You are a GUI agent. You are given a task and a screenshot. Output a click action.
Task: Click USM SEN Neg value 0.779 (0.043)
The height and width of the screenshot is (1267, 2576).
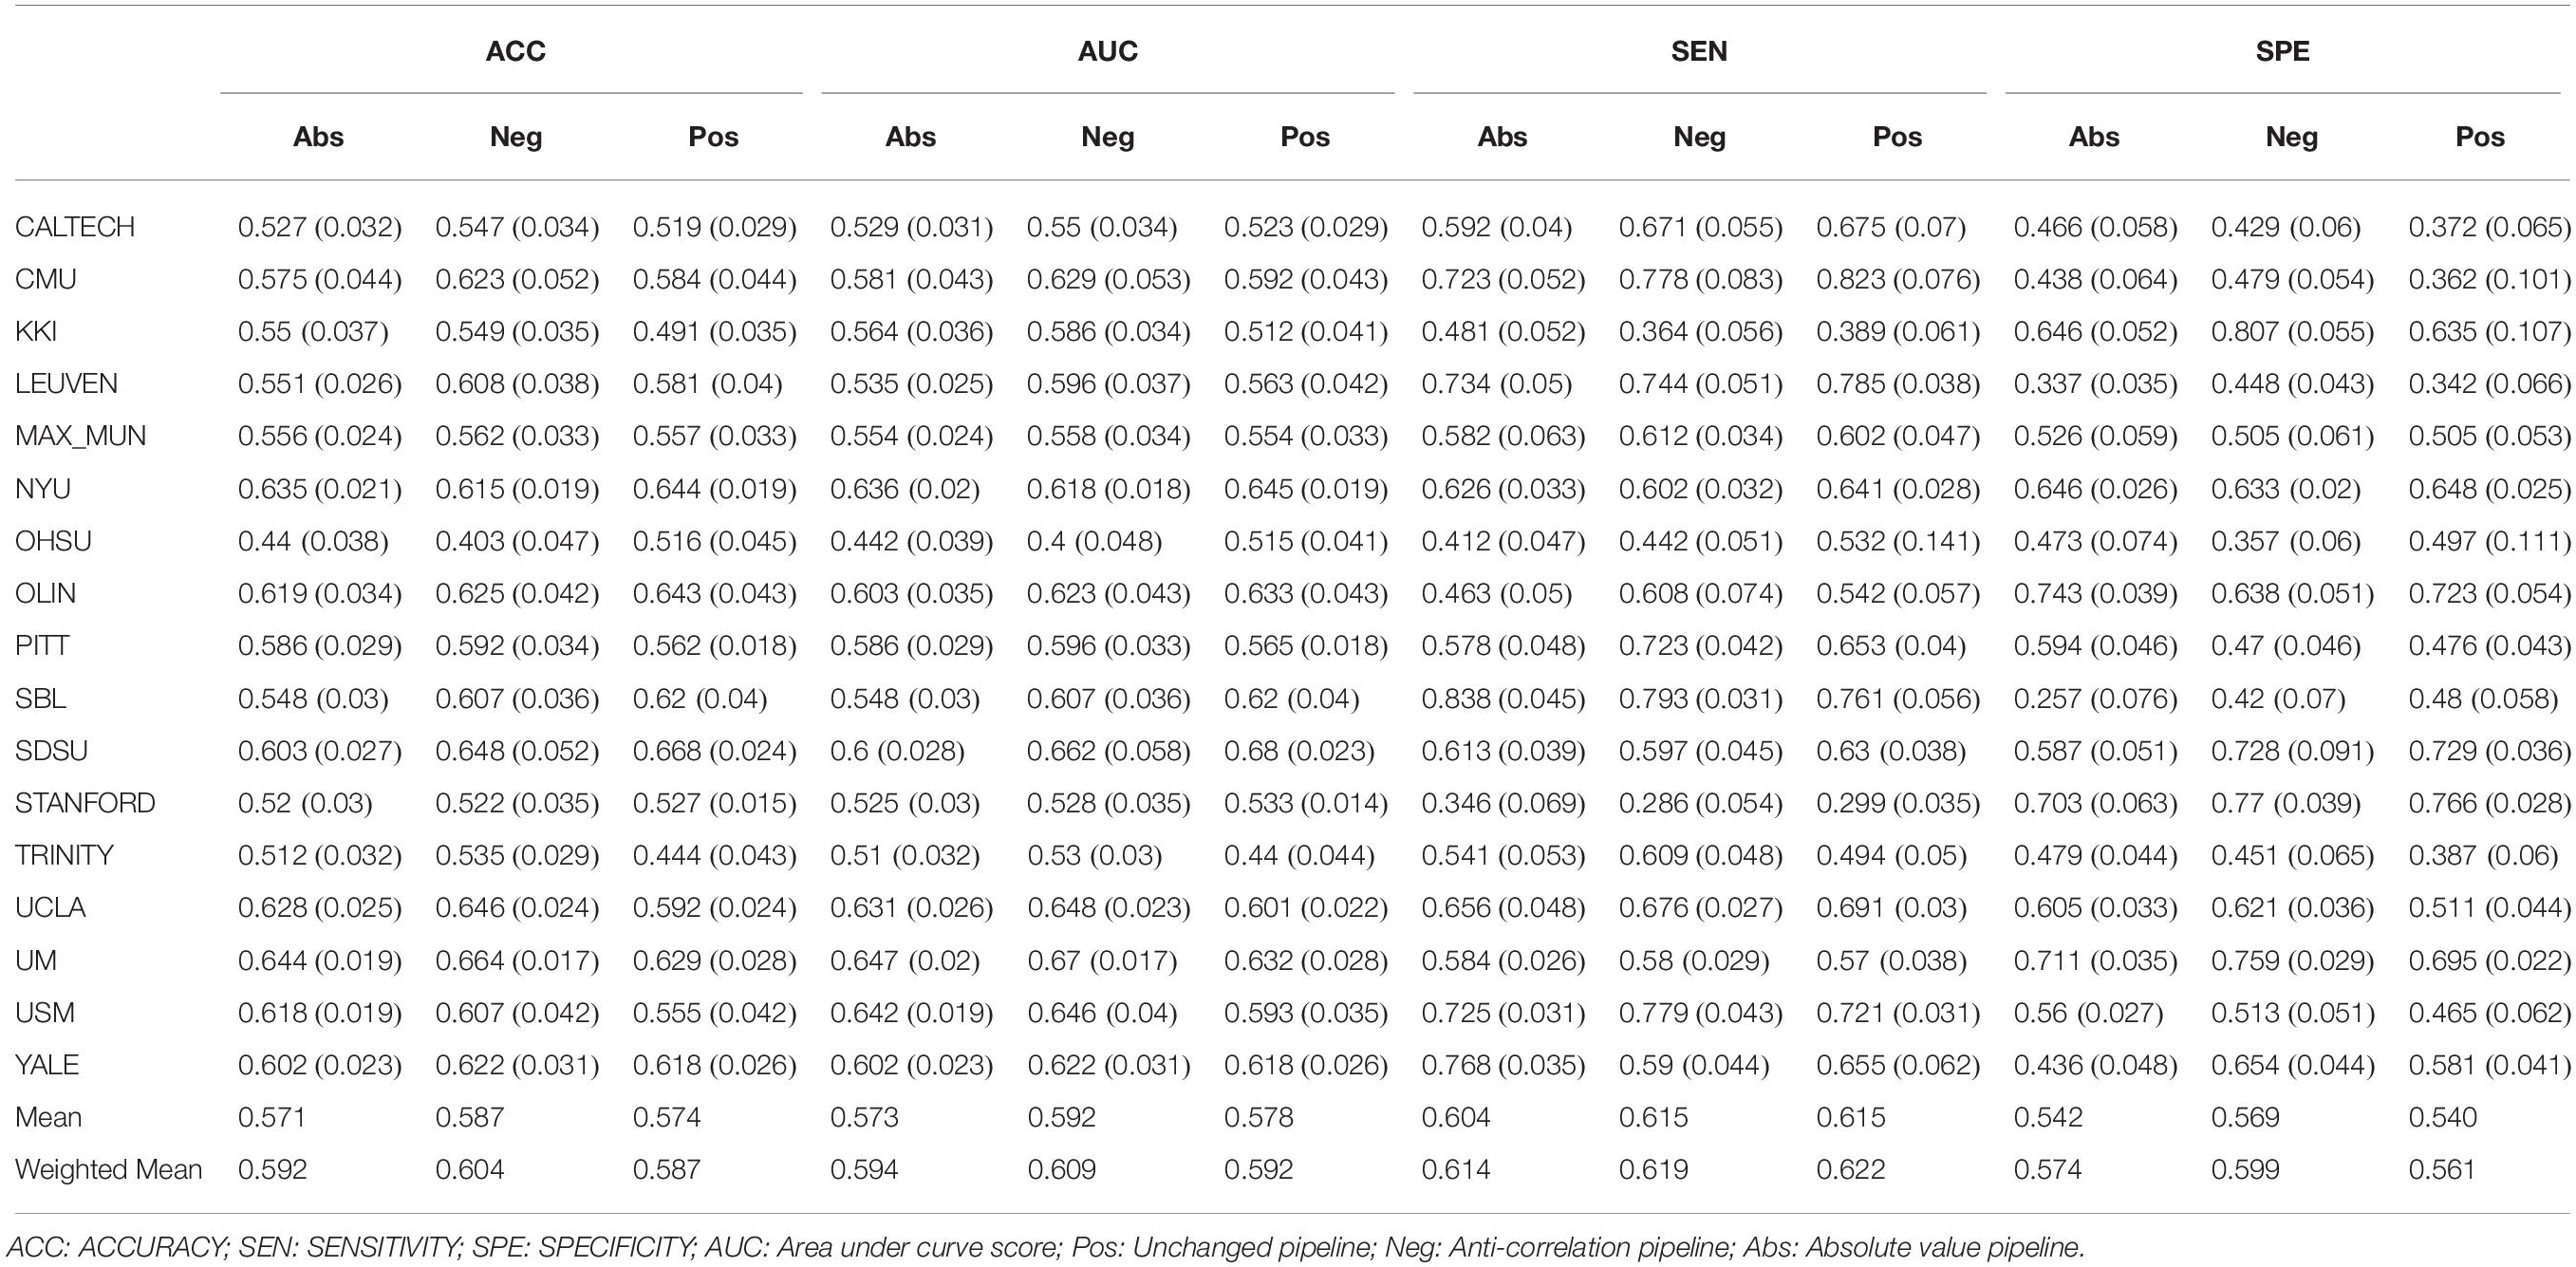pos(1700,1012)
